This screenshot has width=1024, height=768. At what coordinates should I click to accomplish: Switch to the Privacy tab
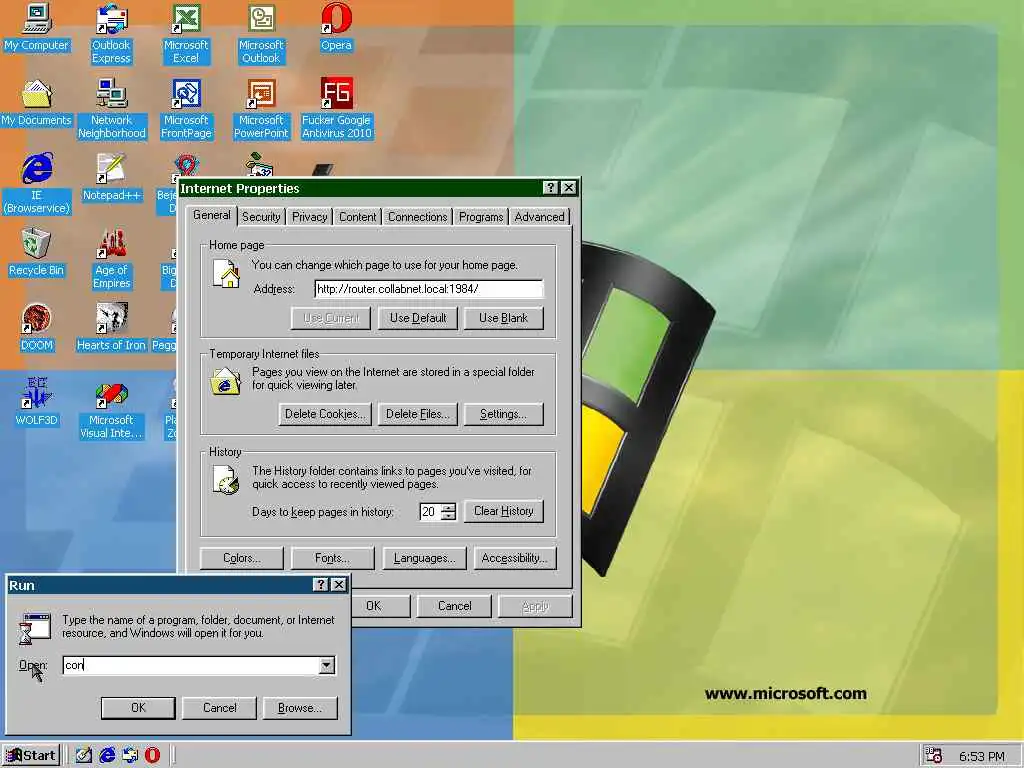(310, 217)
